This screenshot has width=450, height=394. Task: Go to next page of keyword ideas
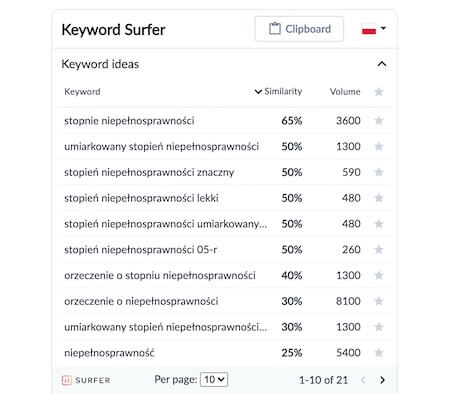click(x=382, y=380)
